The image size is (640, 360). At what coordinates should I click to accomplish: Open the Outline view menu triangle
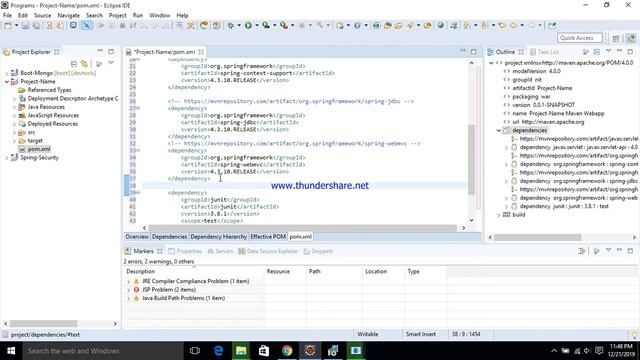(609, 51)
